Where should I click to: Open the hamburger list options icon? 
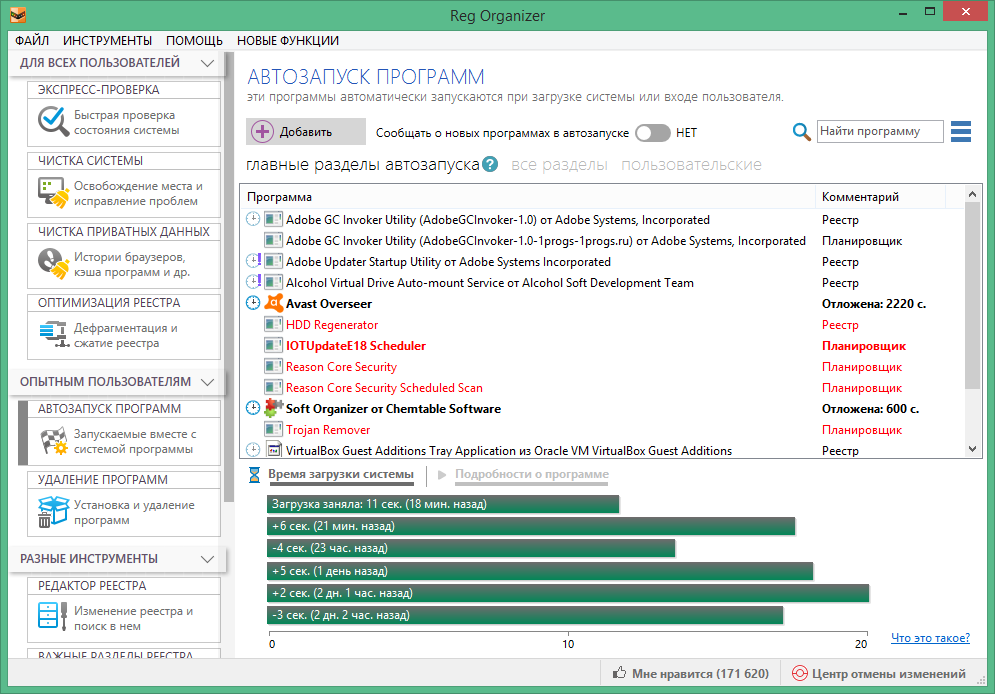coord(961,132)
